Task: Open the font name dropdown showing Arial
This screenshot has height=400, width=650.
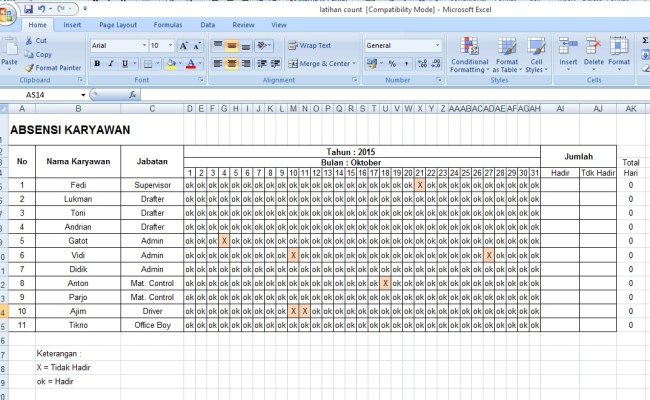Action: 144,45
